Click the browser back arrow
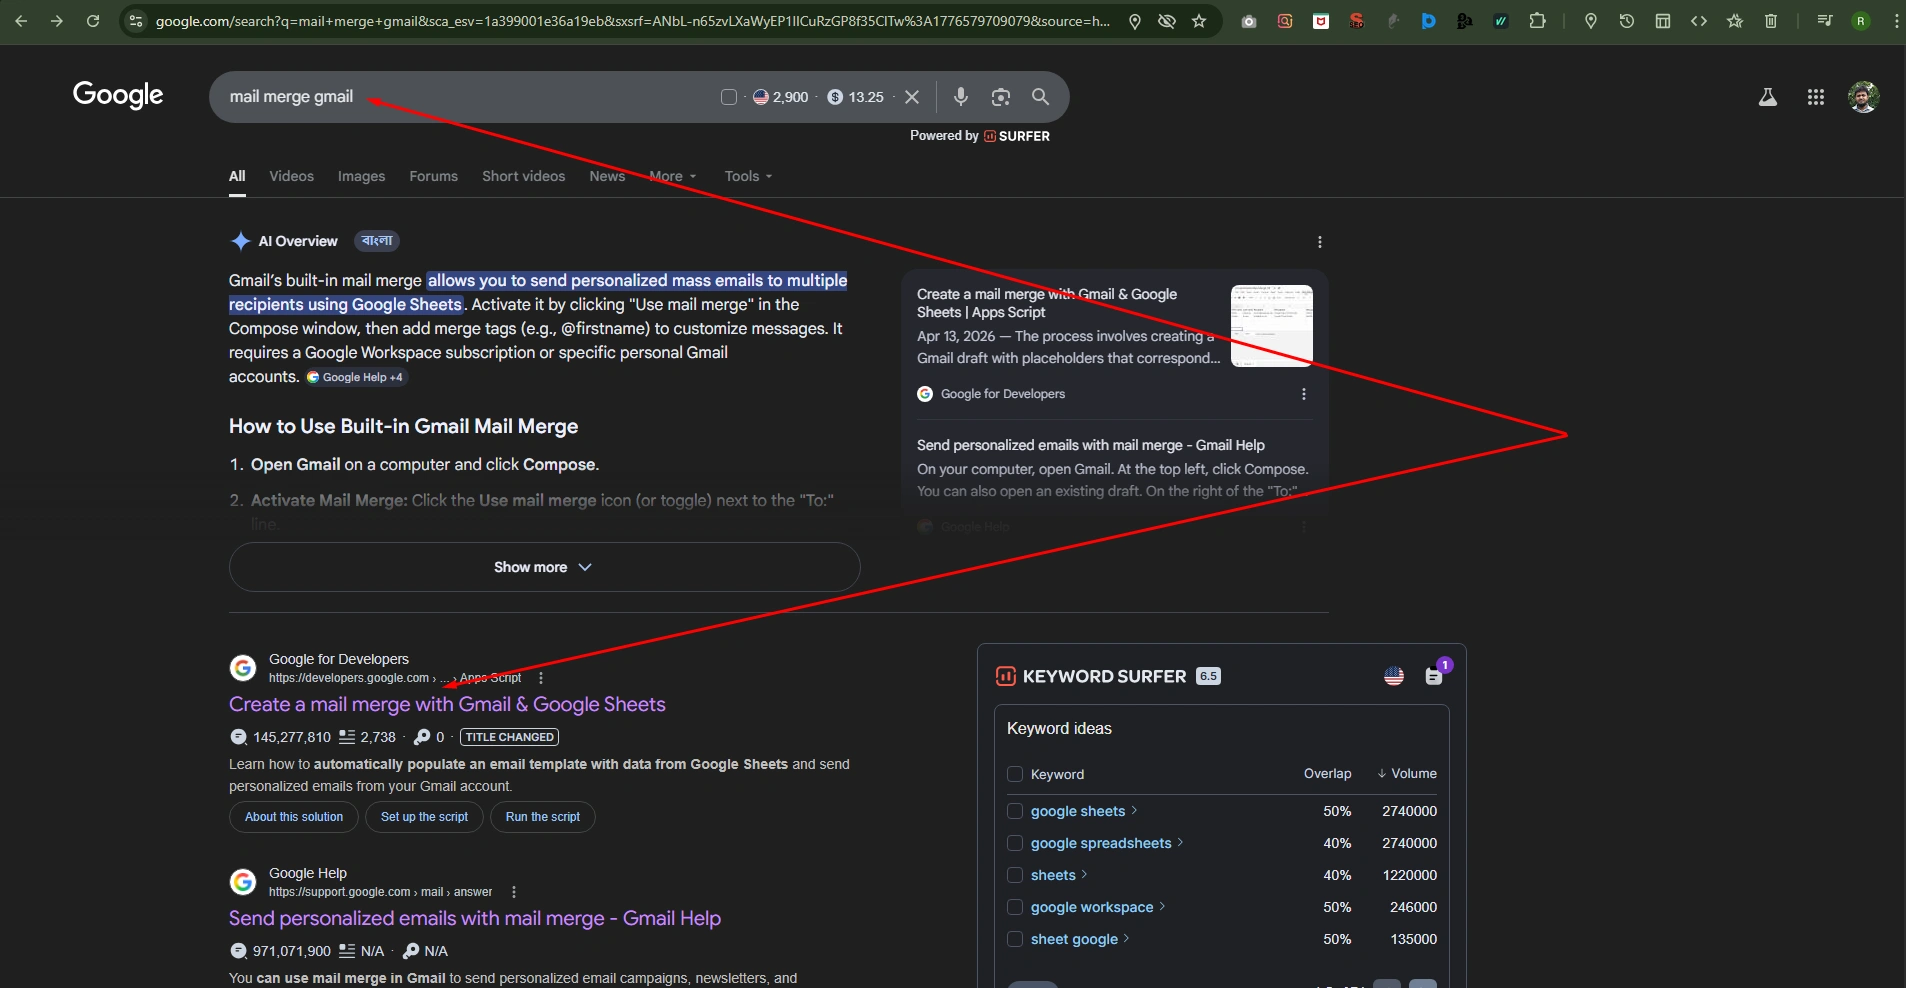 click(x=21, y=21)
